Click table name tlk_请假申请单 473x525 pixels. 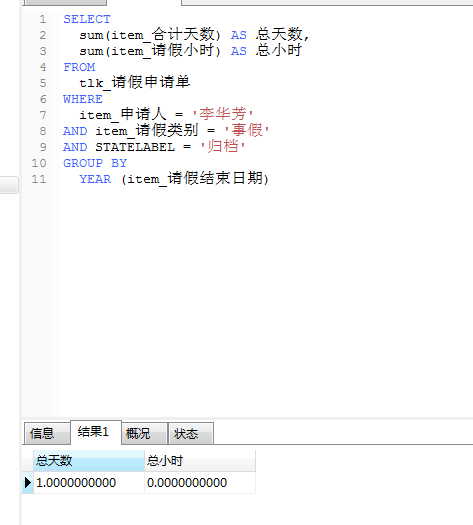135,82
